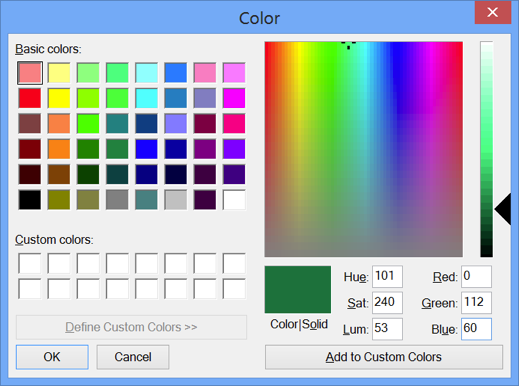Screen dimensions: 519x386
Task: Pick the light gray basic color swatch
Action: click(x=176, y=200)
